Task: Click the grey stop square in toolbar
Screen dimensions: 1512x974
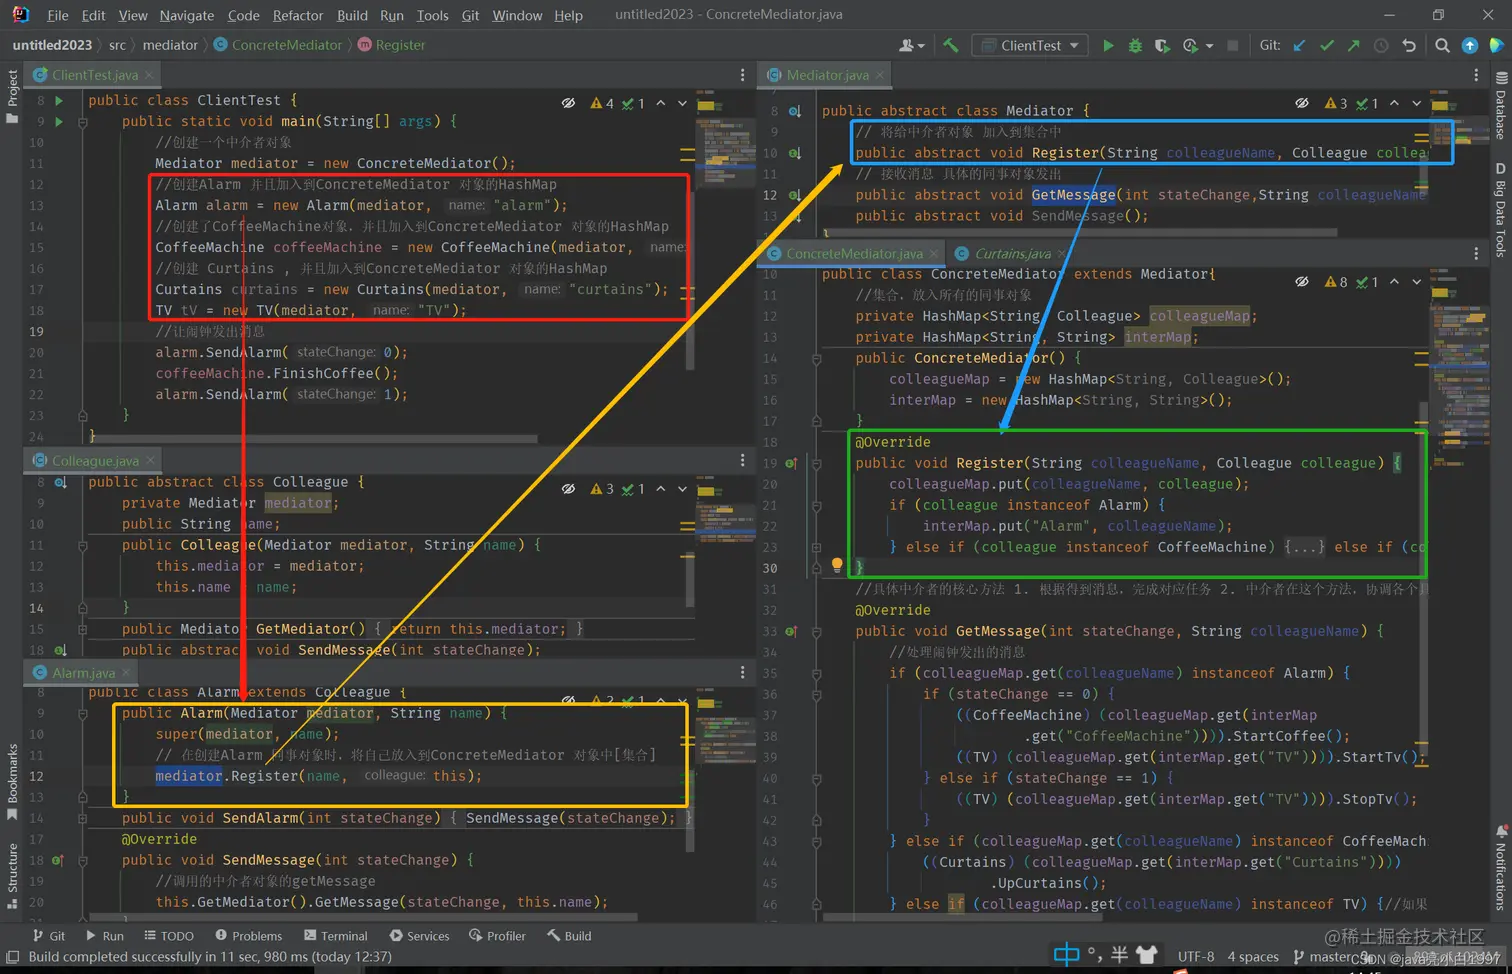Action: point(1233,45)
